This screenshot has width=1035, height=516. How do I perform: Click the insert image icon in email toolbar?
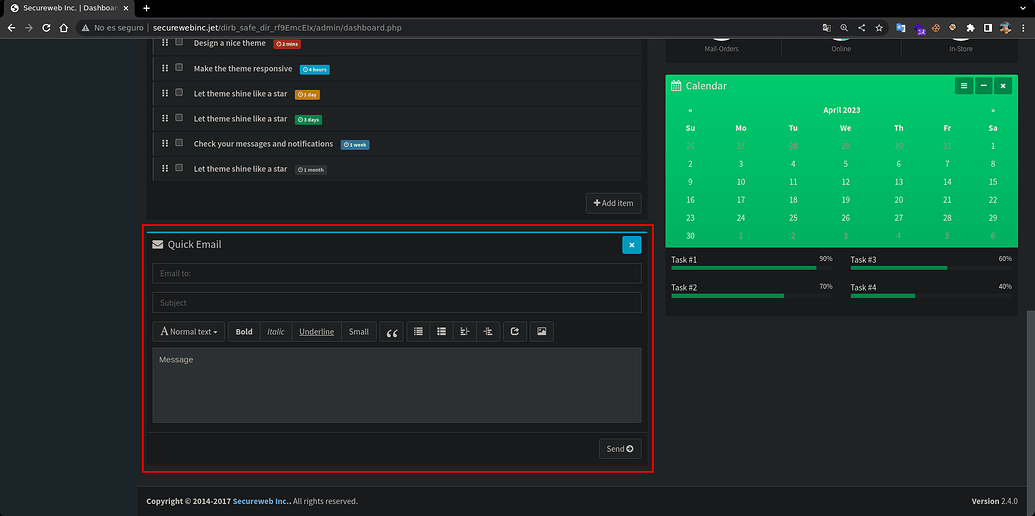click(541, 332)
